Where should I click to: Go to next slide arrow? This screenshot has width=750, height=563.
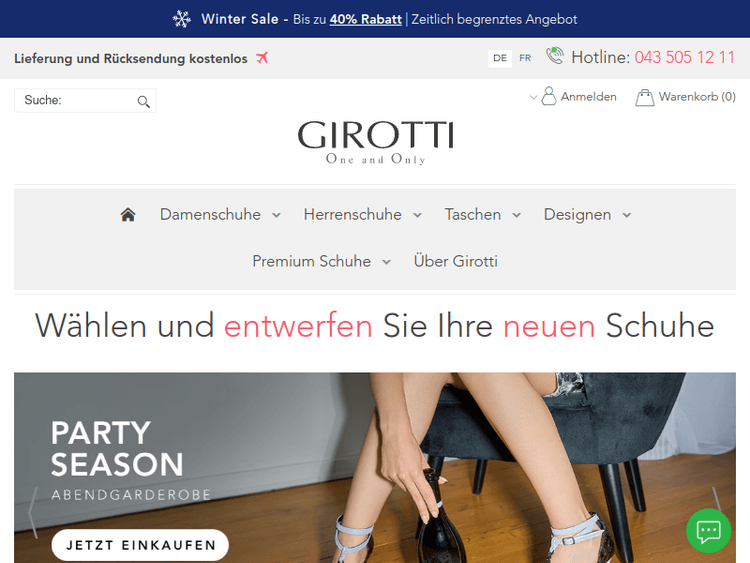(x=716, y=500)
